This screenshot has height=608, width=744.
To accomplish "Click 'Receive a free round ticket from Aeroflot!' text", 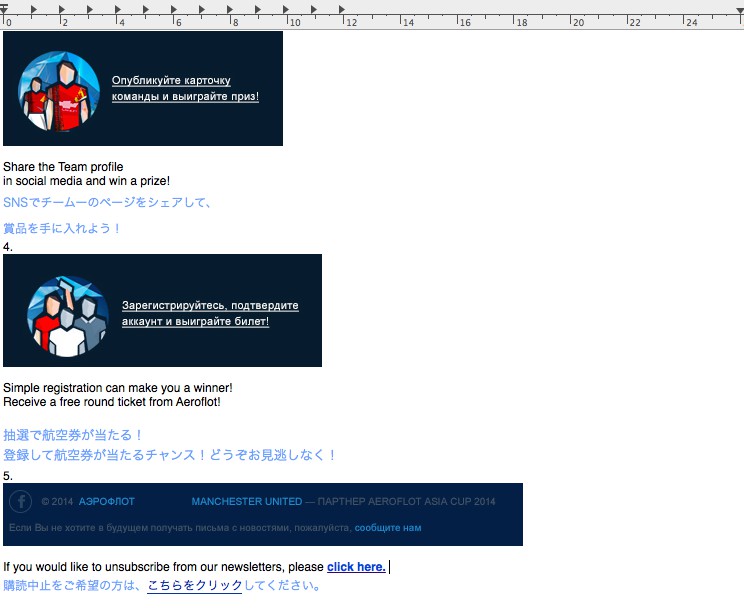I will 112,402.
